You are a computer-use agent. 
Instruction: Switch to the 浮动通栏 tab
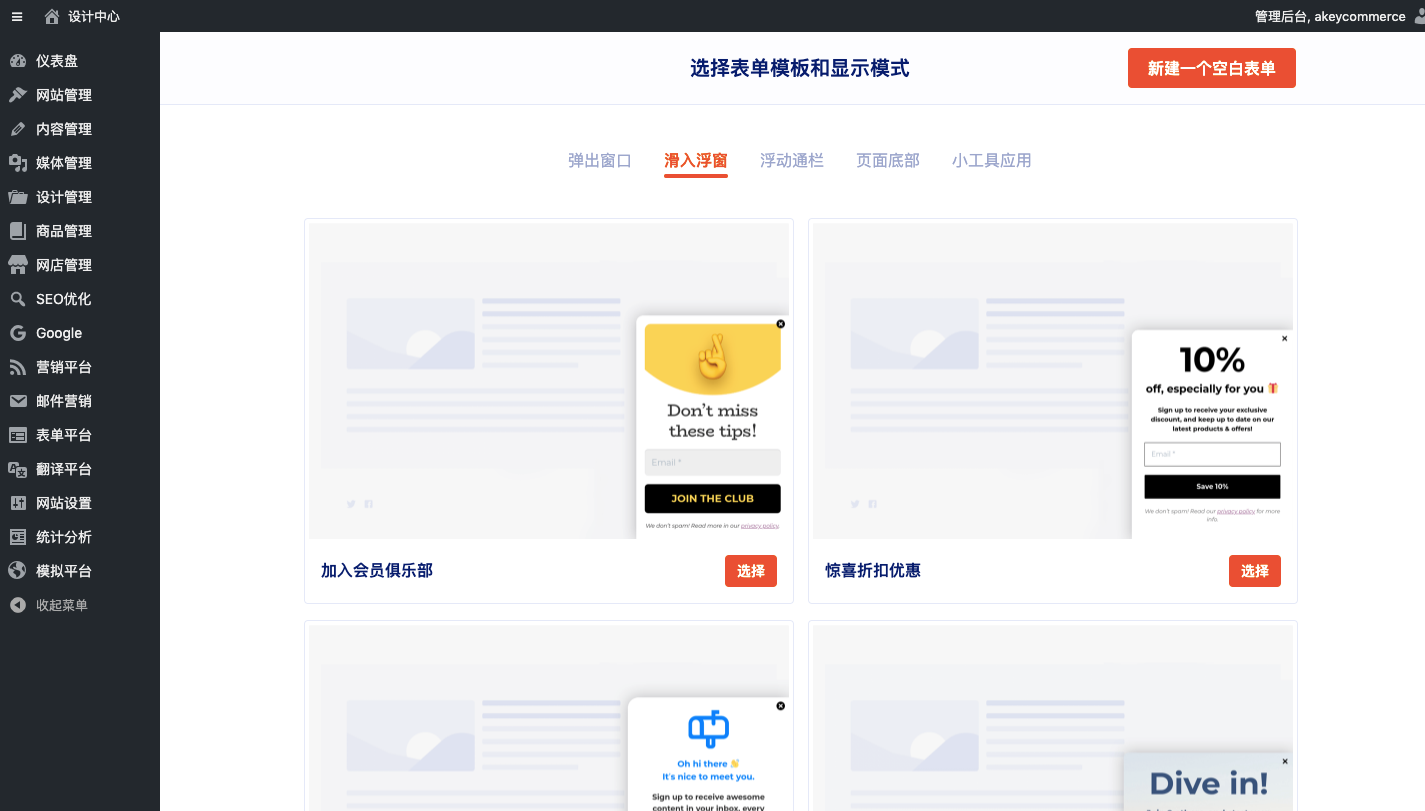(792, 160)
